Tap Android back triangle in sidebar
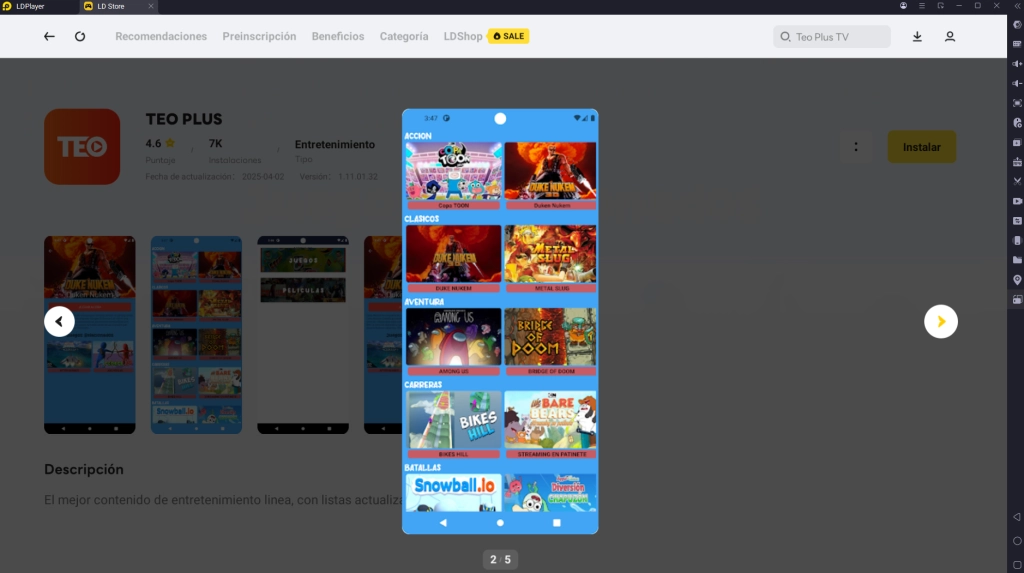Screen dimensions: 1024x573 tap(1017, 517)
